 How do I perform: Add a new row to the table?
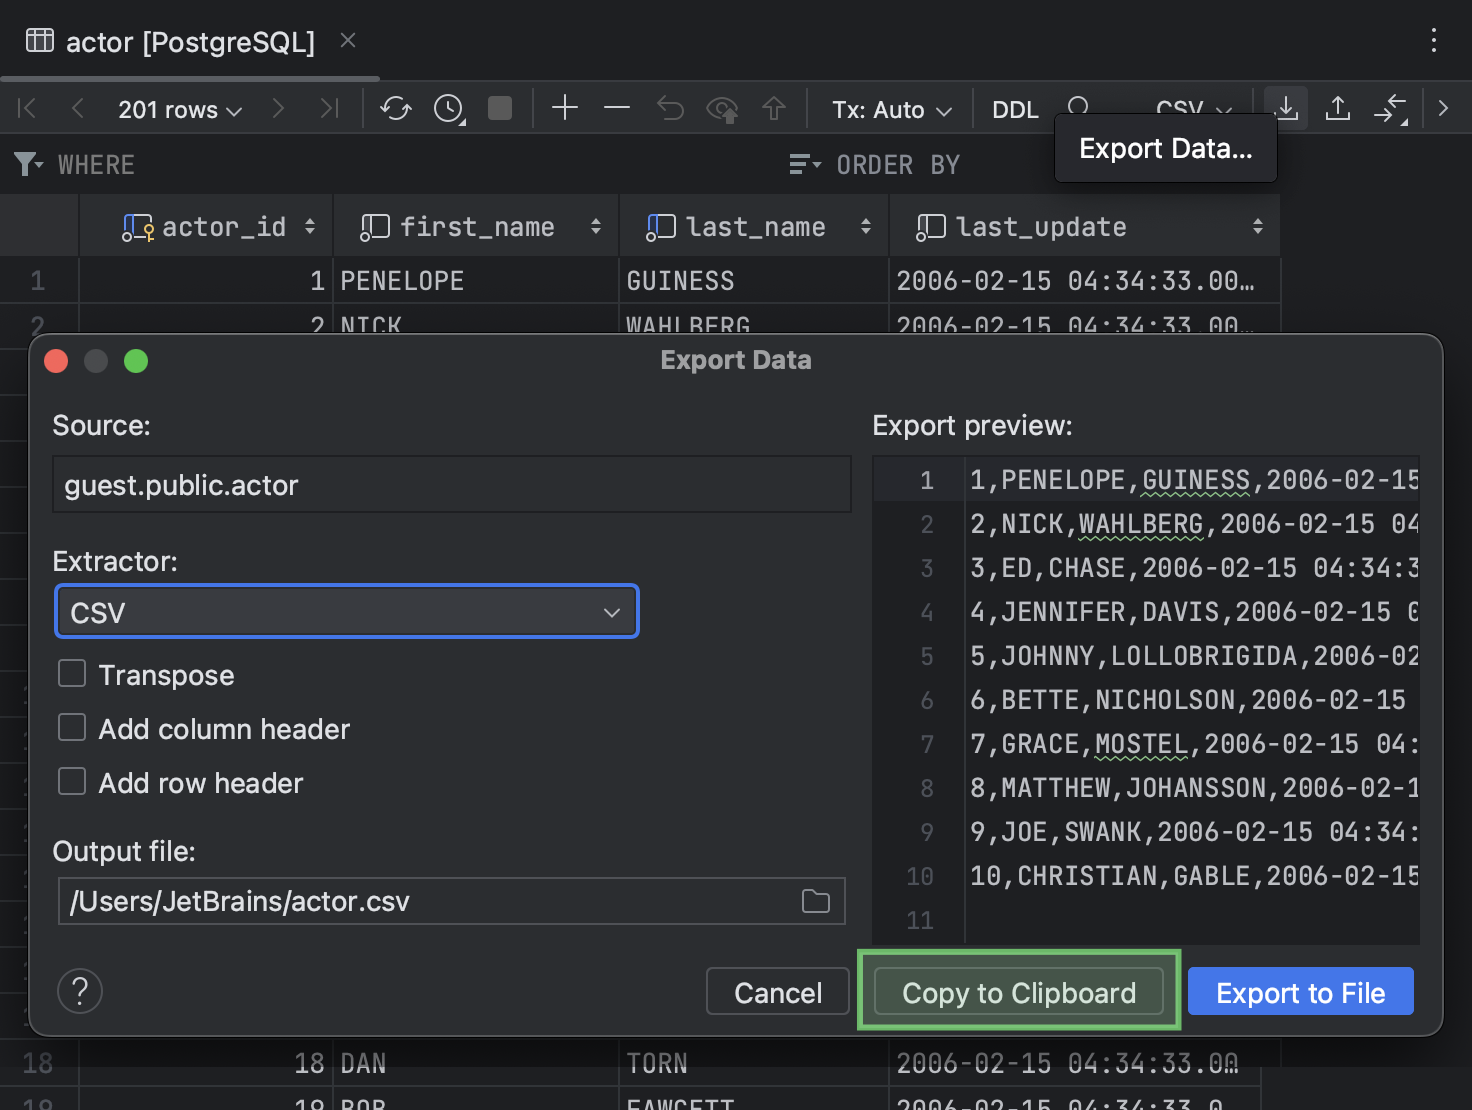(564, 108)
